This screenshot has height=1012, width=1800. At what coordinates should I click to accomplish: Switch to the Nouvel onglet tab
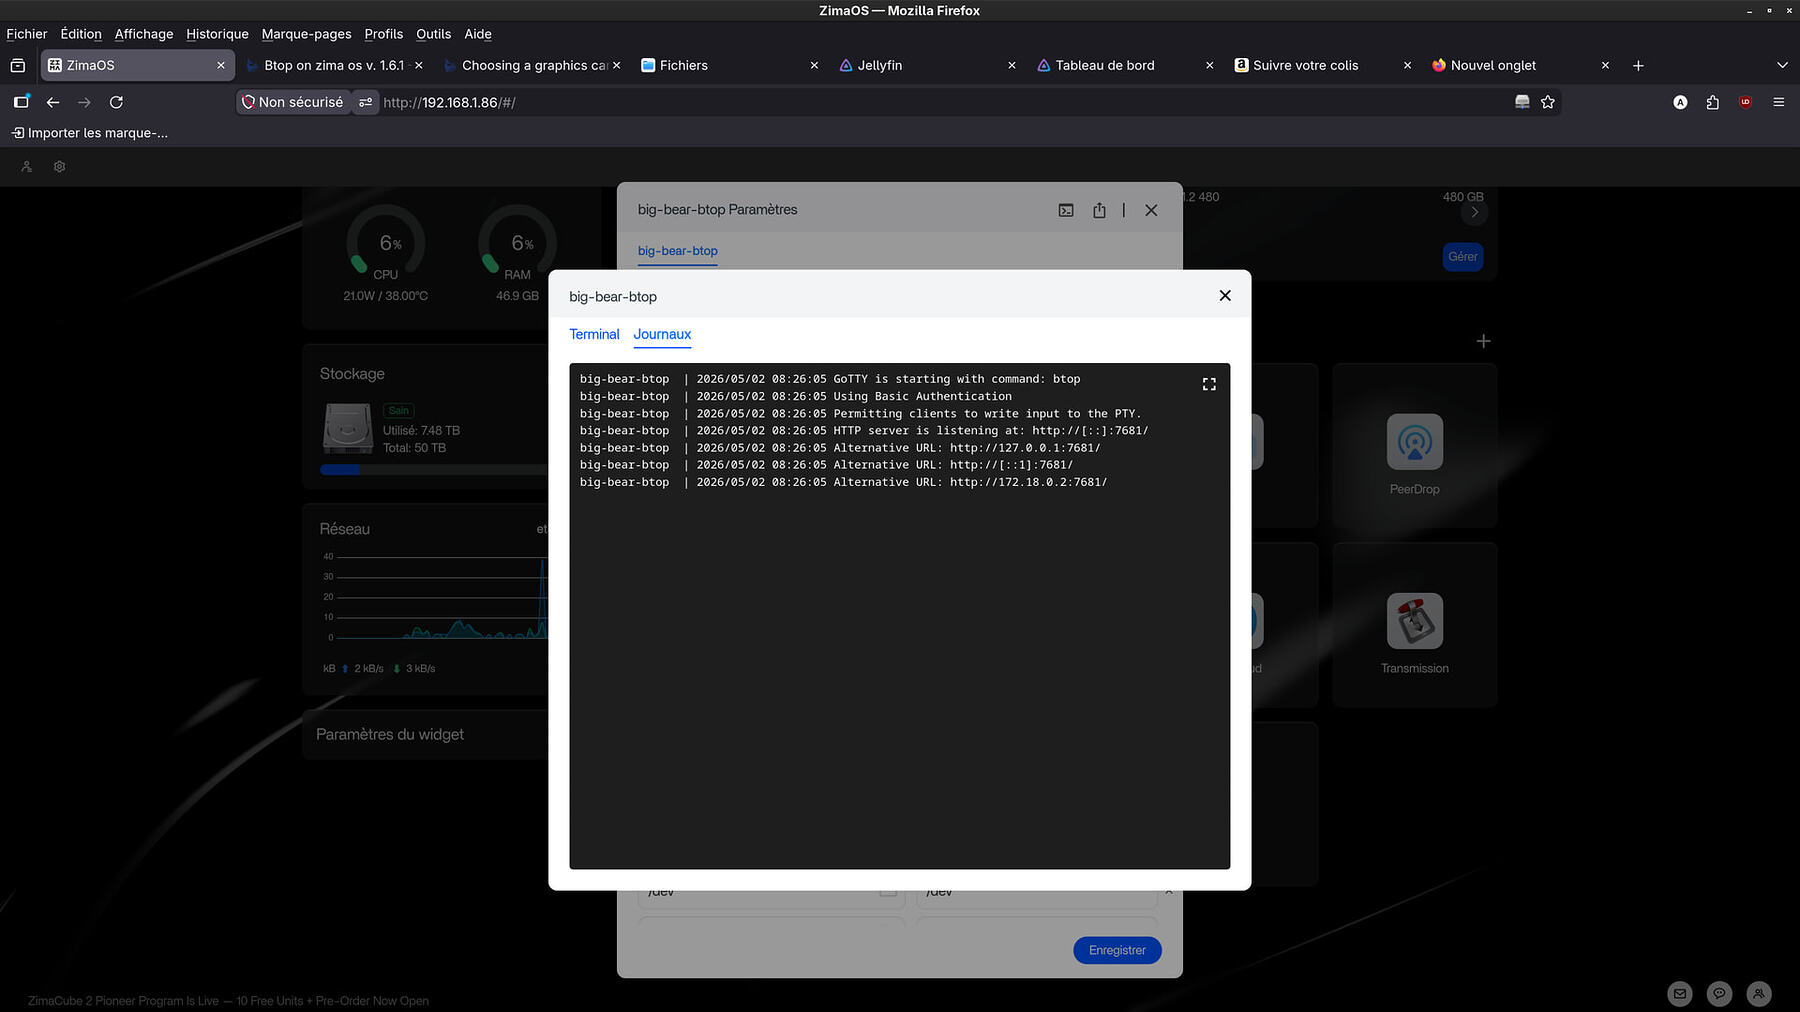[x=1522, y=65]
